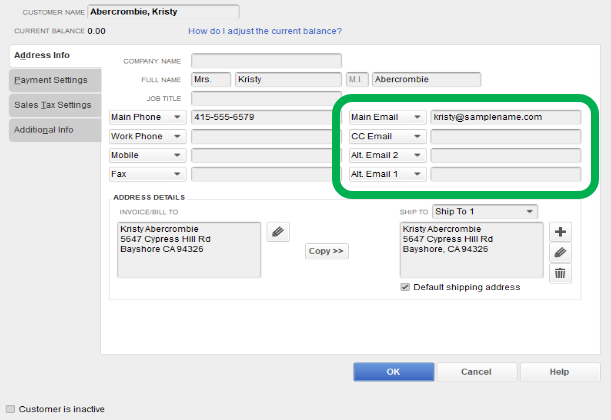The image size is (611, 420).
Task: Click the Help button
Action: point(560,372)
